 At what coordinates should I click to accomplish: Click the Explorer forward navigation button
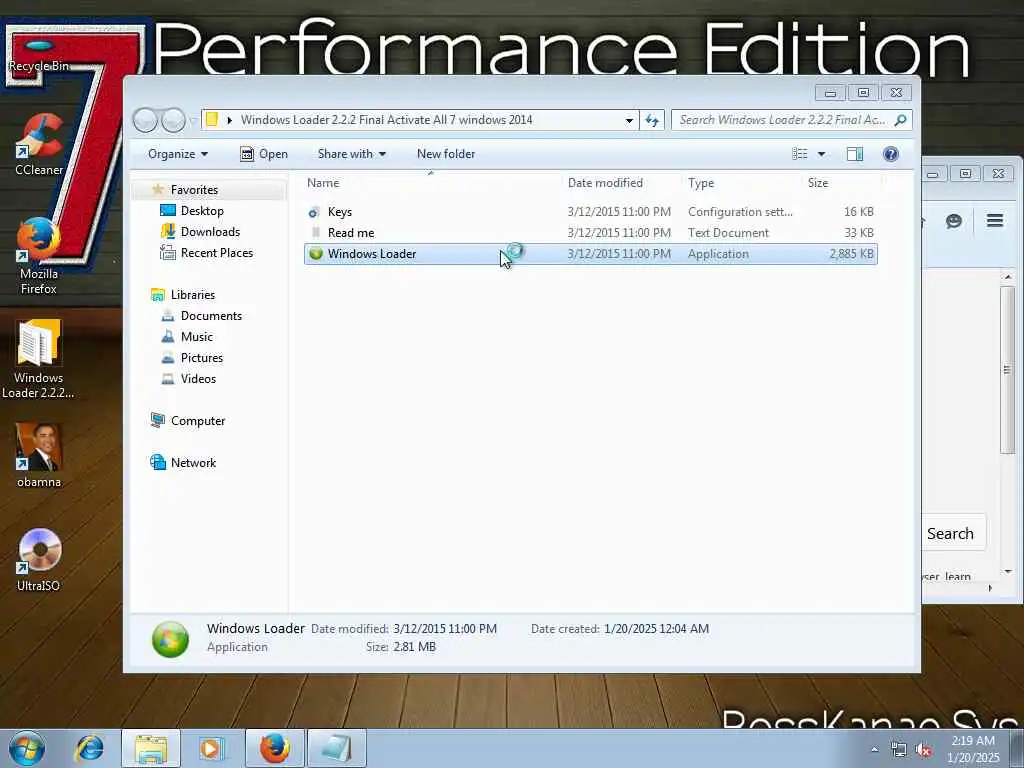[173, 120]
